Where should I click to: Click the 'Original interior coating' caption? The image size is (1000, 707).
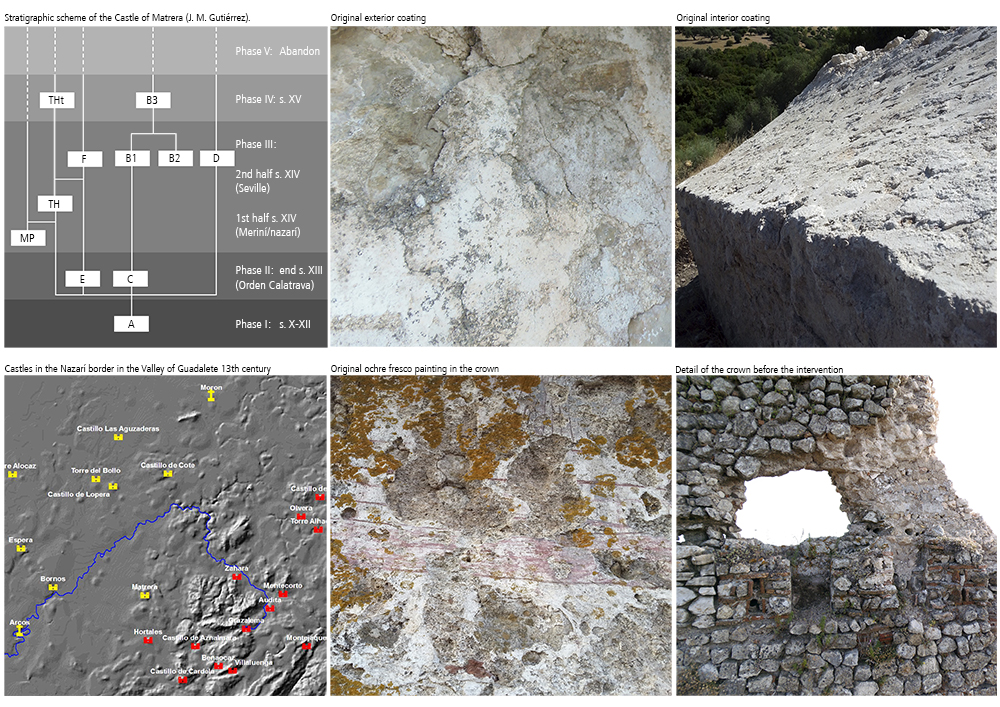click(x=723, y=18)
